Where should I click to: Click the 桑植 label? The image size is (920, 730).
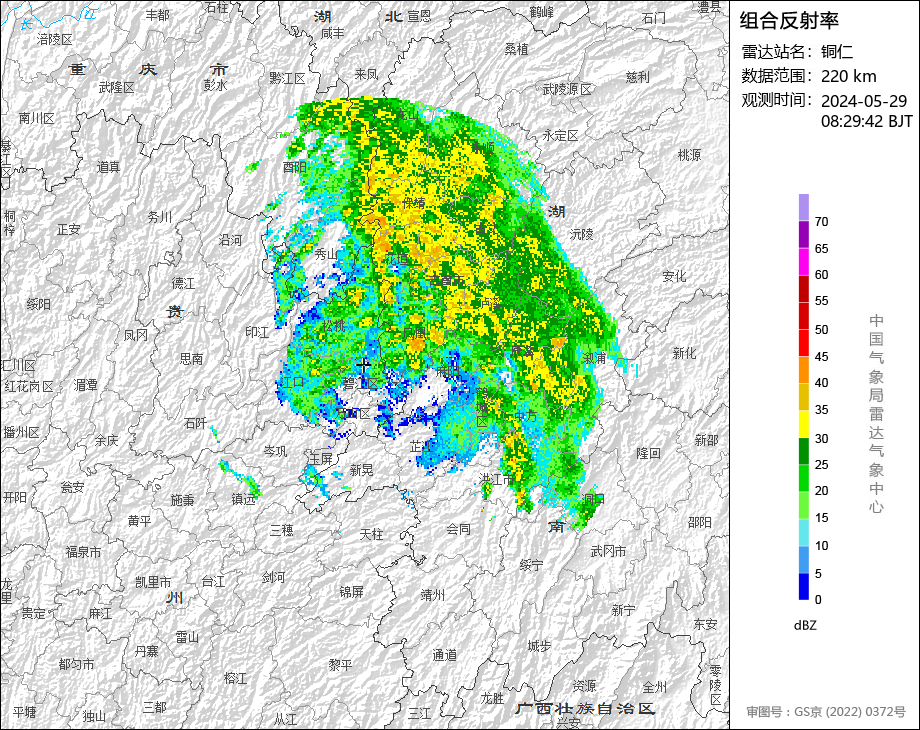tap(517, 49)
